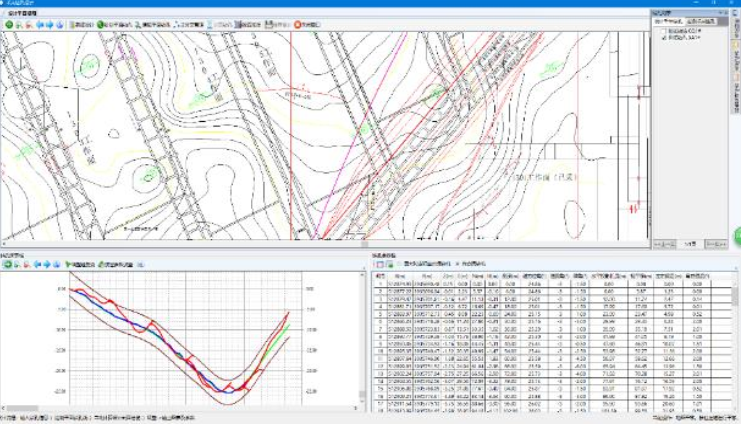This screenshot has height=427, width=741.
Task: Click the blue left arrow in top toolbar
Action: (x=40, y=24)
